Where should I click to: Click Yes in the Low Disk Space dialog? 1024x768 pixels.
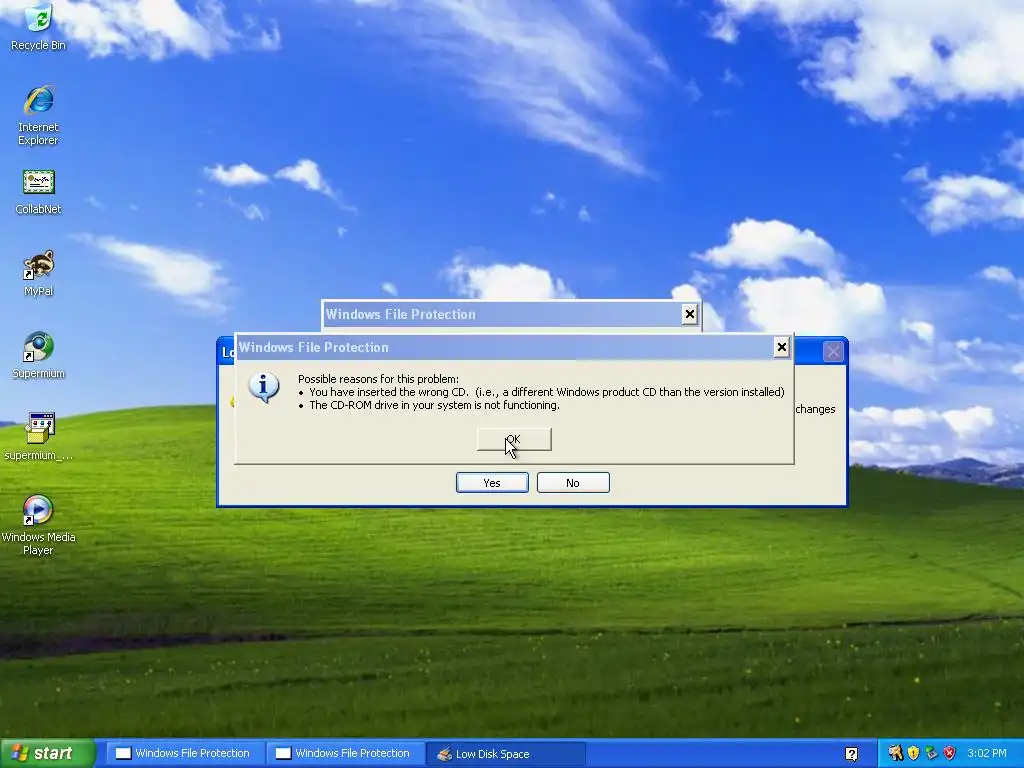pyautogui.click(x=492, y=483)
